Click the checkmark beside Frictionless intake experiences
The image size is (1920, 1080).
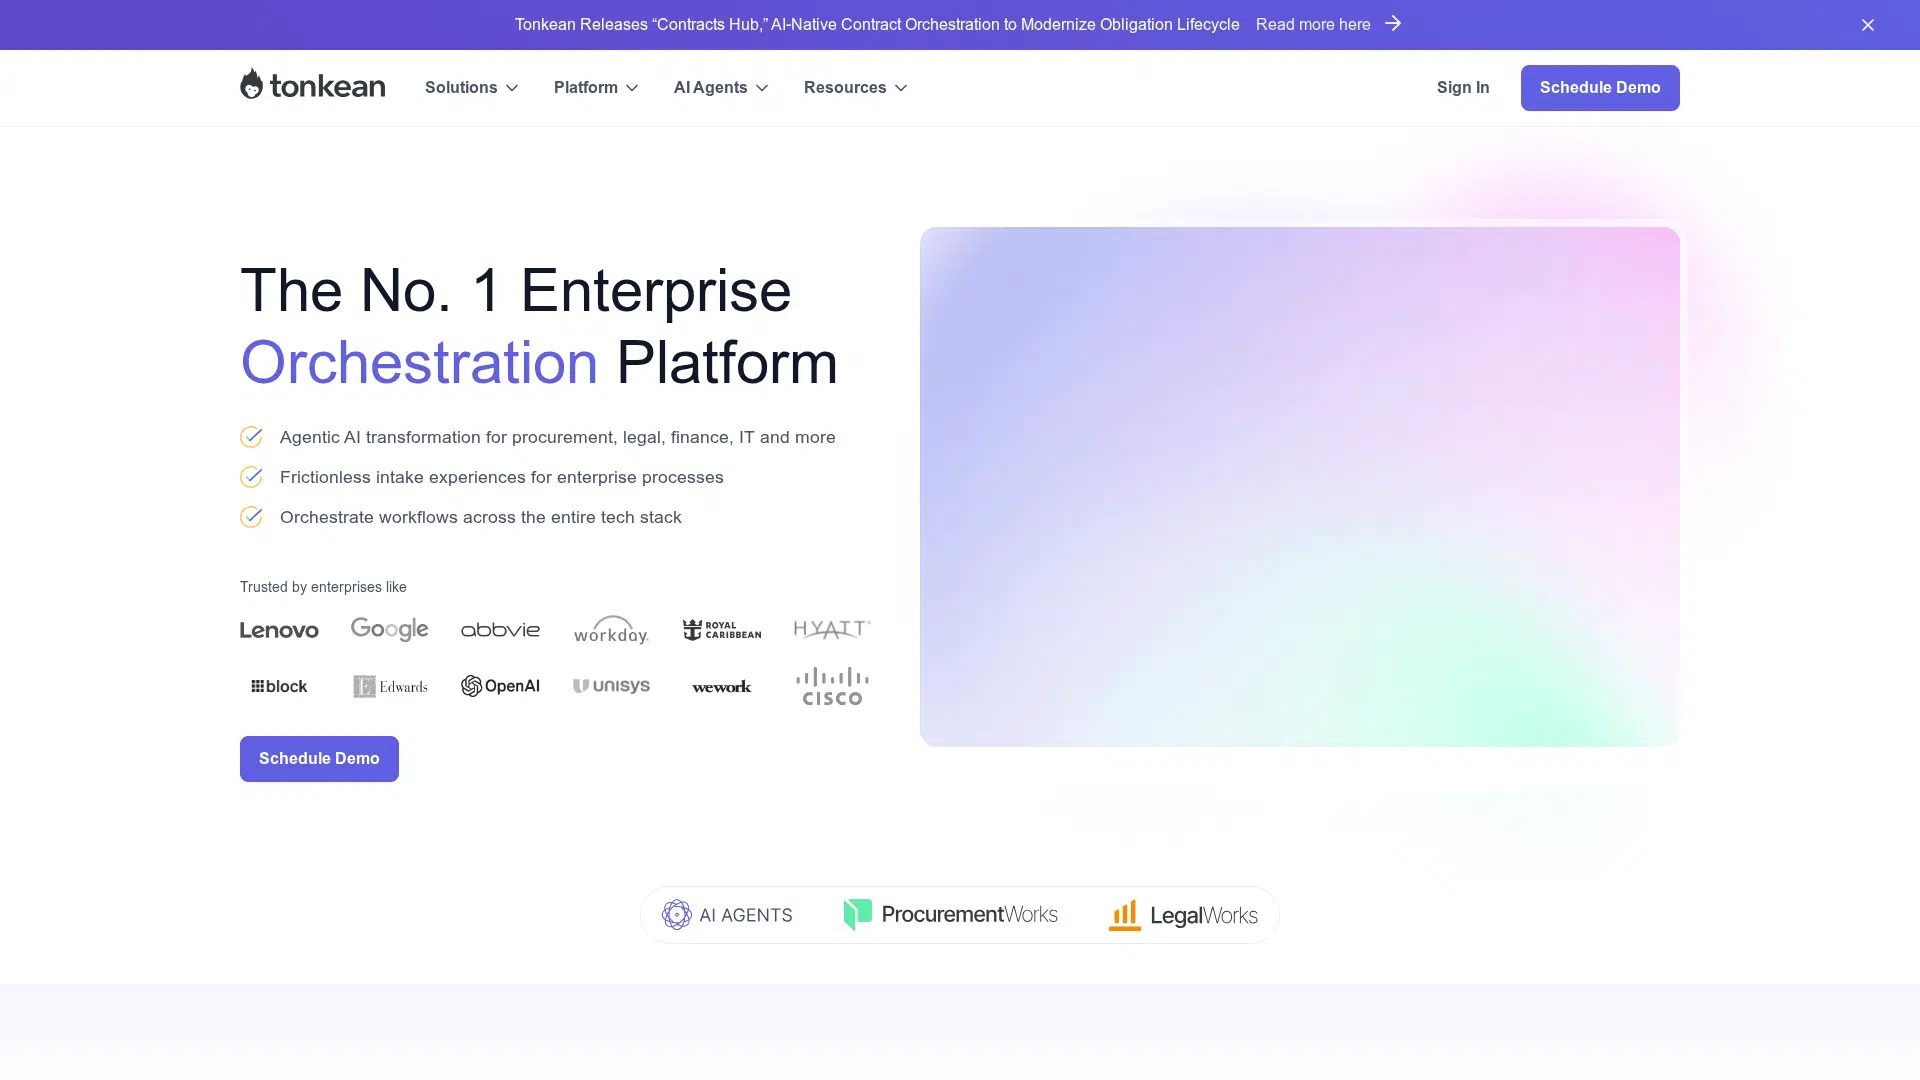coord(251,477)
